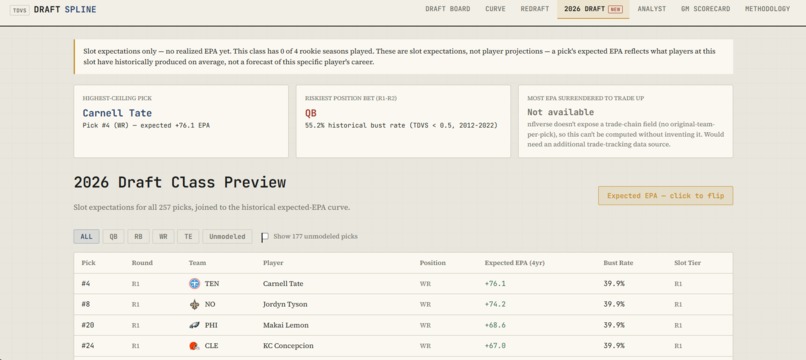
Task: Click pick #8 cell
Action: 85,304
